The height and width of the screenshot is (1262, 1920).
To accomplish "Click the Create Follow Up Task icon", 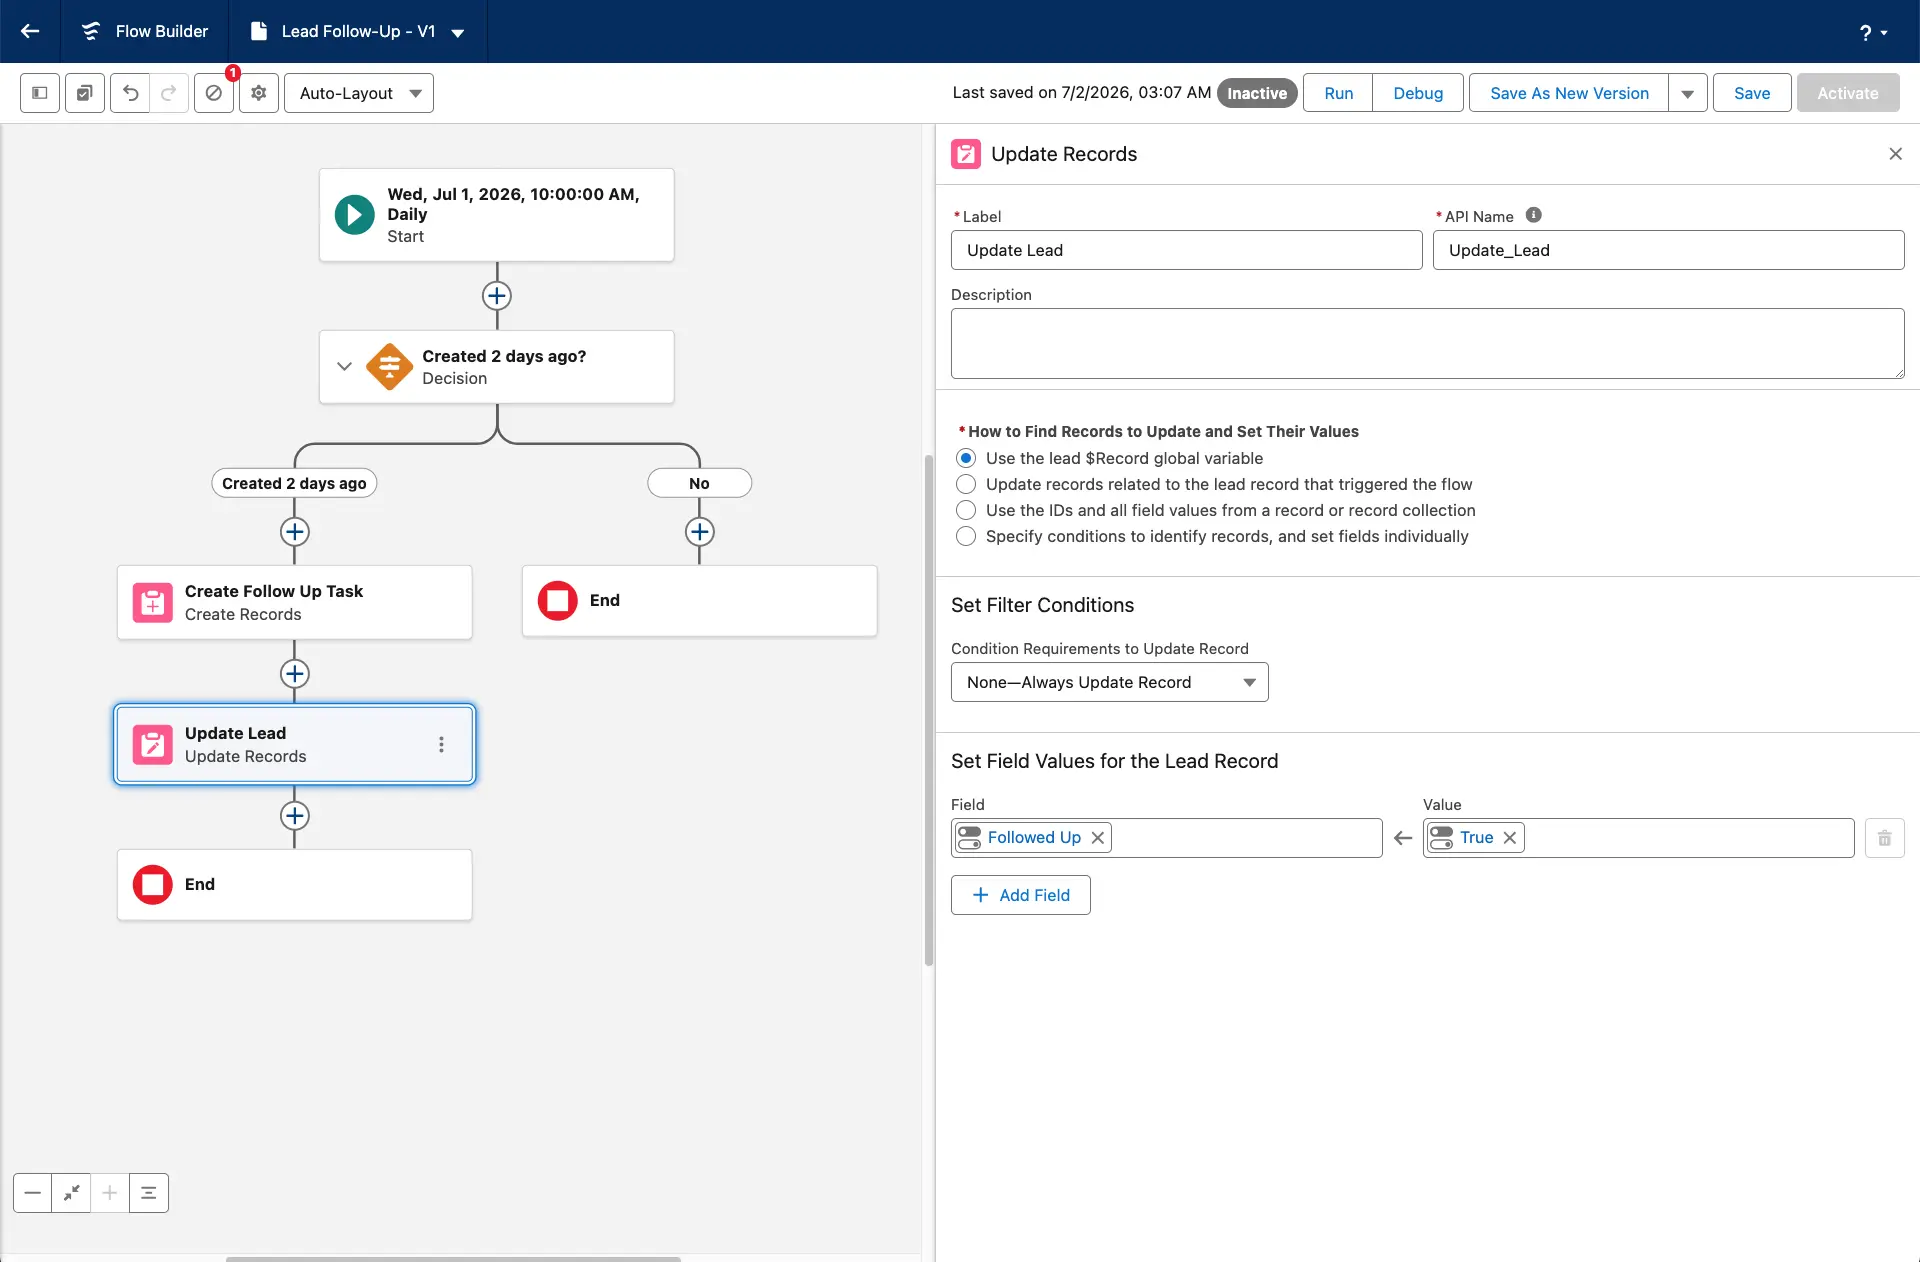I will click(x=153, y=603).
